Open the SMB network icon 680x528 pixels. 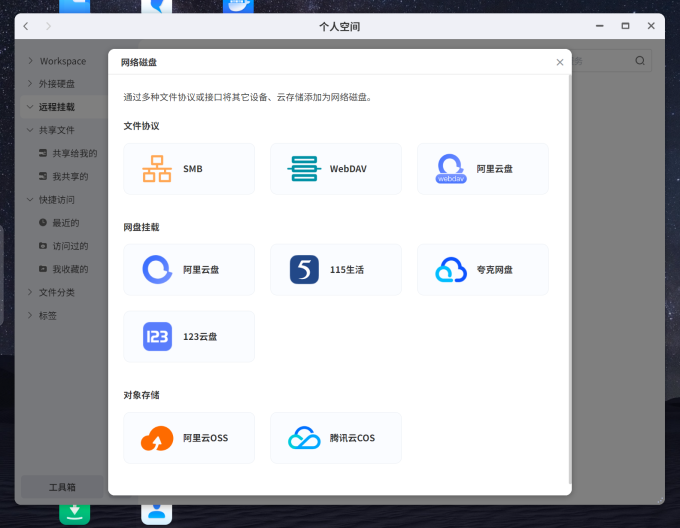pos(157,169)
